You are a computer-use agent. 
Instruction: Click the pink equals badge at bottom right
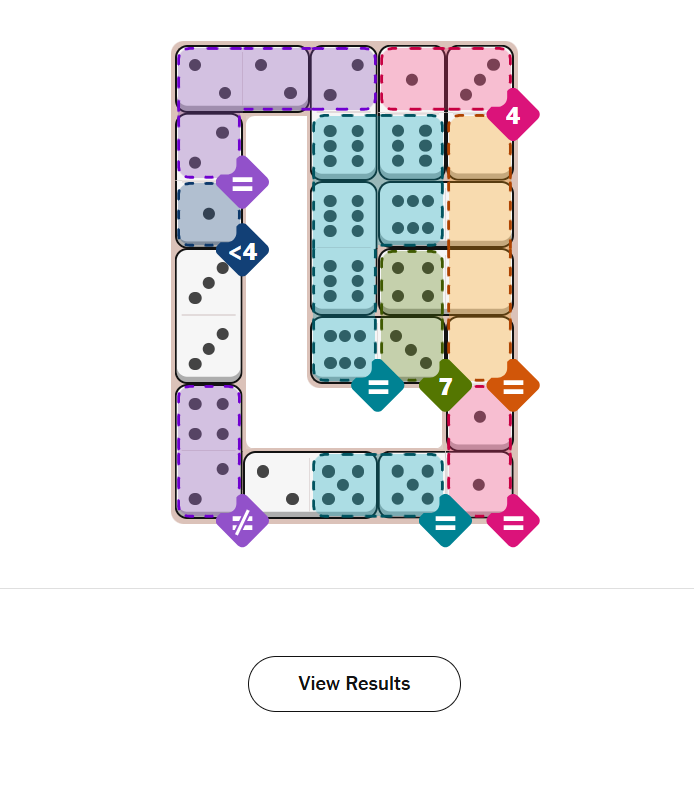pos(513,521)
